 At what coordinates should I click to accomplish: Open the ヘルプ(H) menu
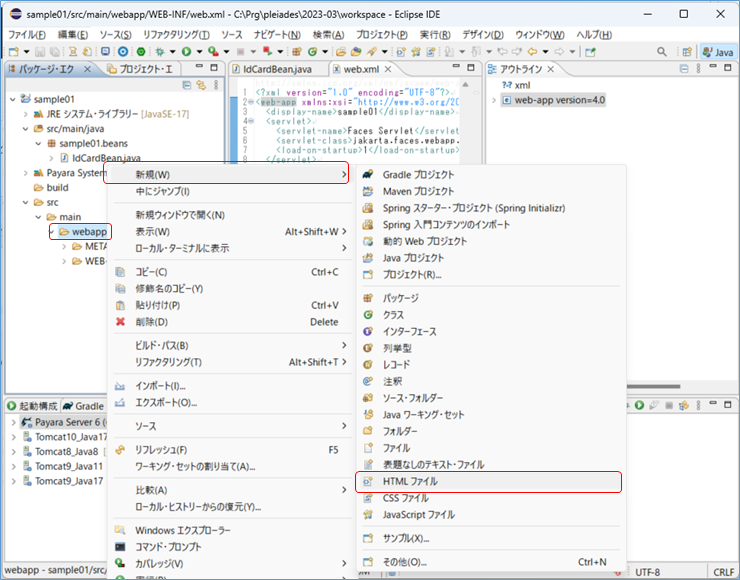594,34
